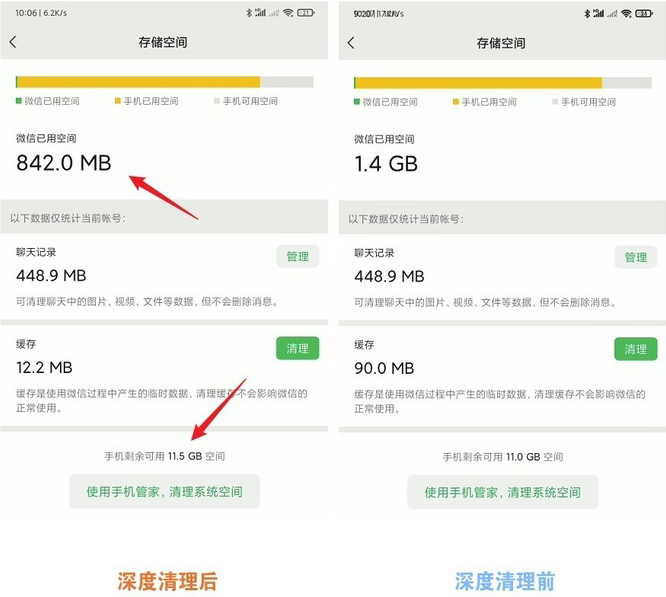Tap 存储空间 title on the left screen
The image size is (666, 597).
[x=163, y=42]
